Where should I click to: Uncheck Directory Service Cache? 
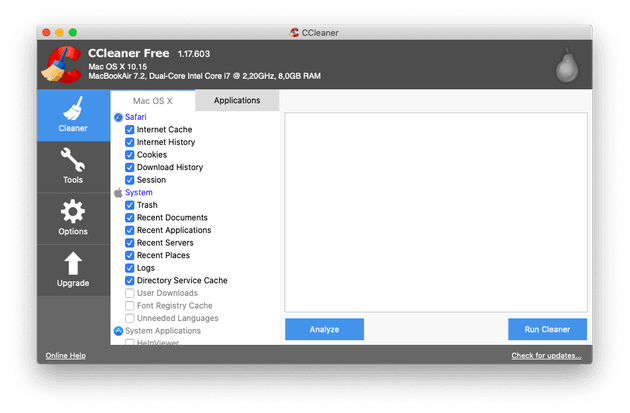129,280
